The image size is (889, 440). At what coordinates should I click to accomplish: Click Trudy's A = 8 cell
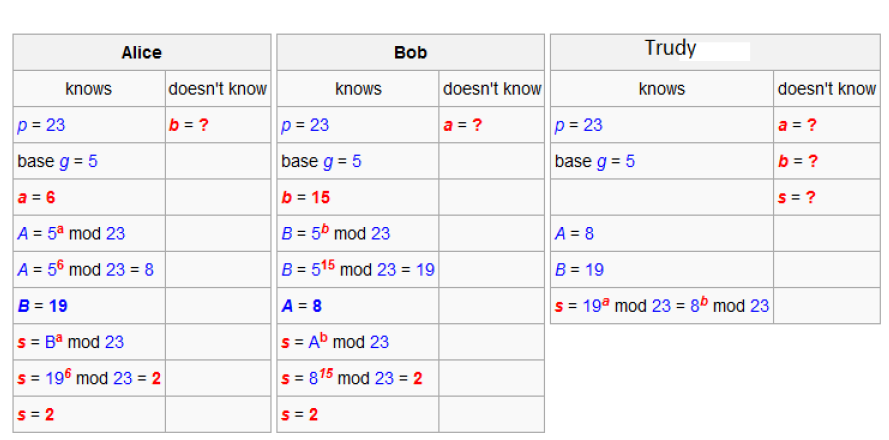pos(575,233)
